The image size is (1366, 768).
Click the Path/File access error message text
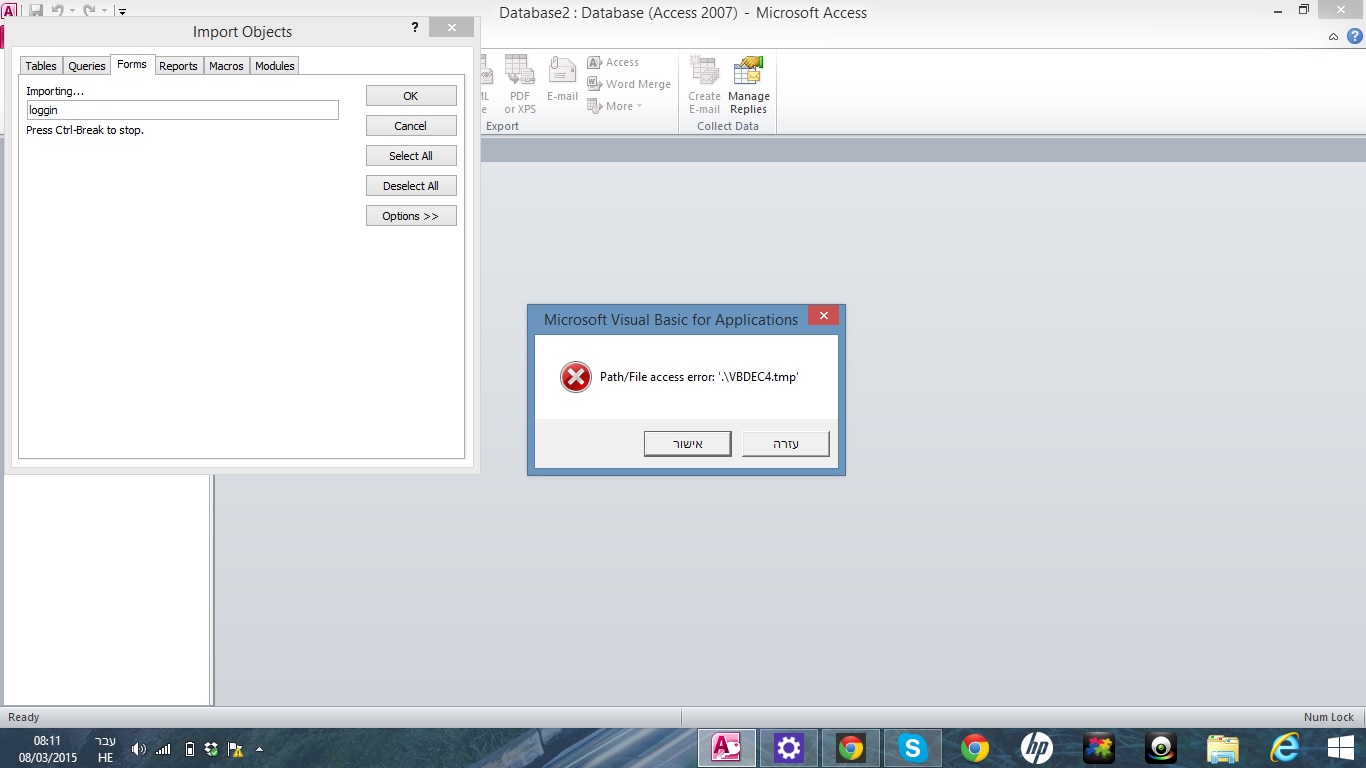point(699,377)
